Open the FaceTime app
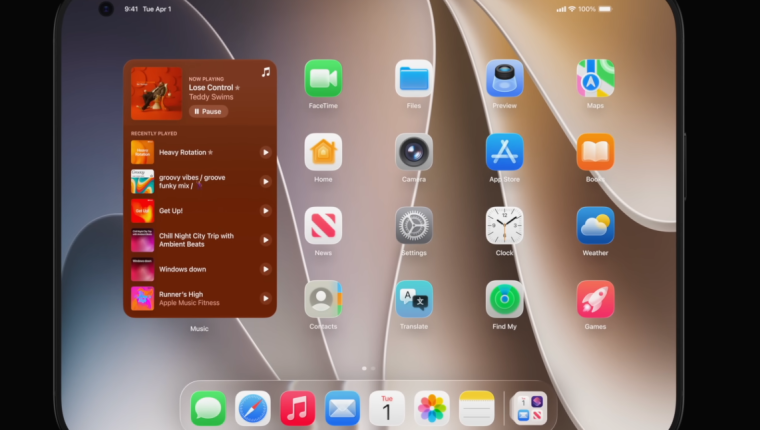This screenshot has width=760, height=430. (323, 79)
